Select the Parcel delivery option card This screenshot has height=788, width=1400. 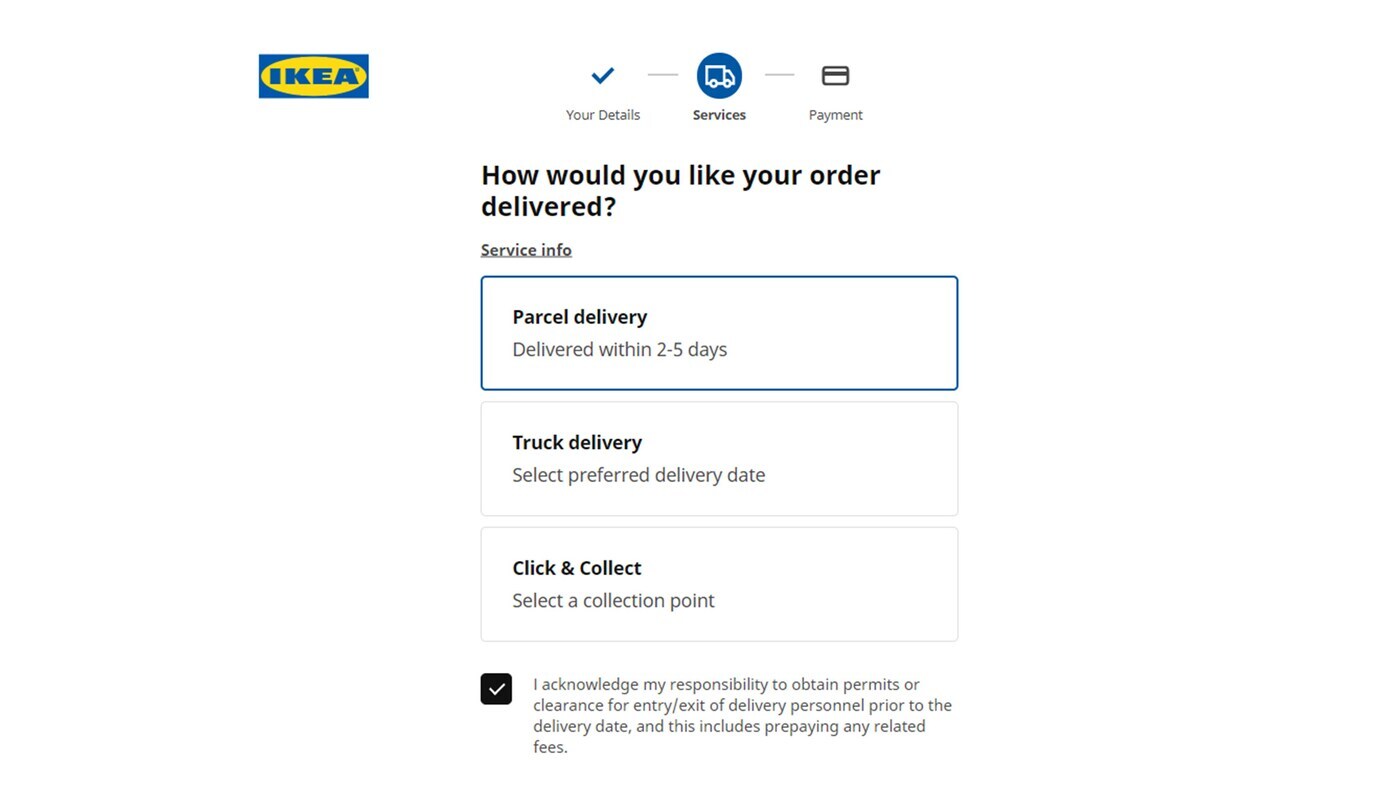pyautogui.click(x=719, y=332)
